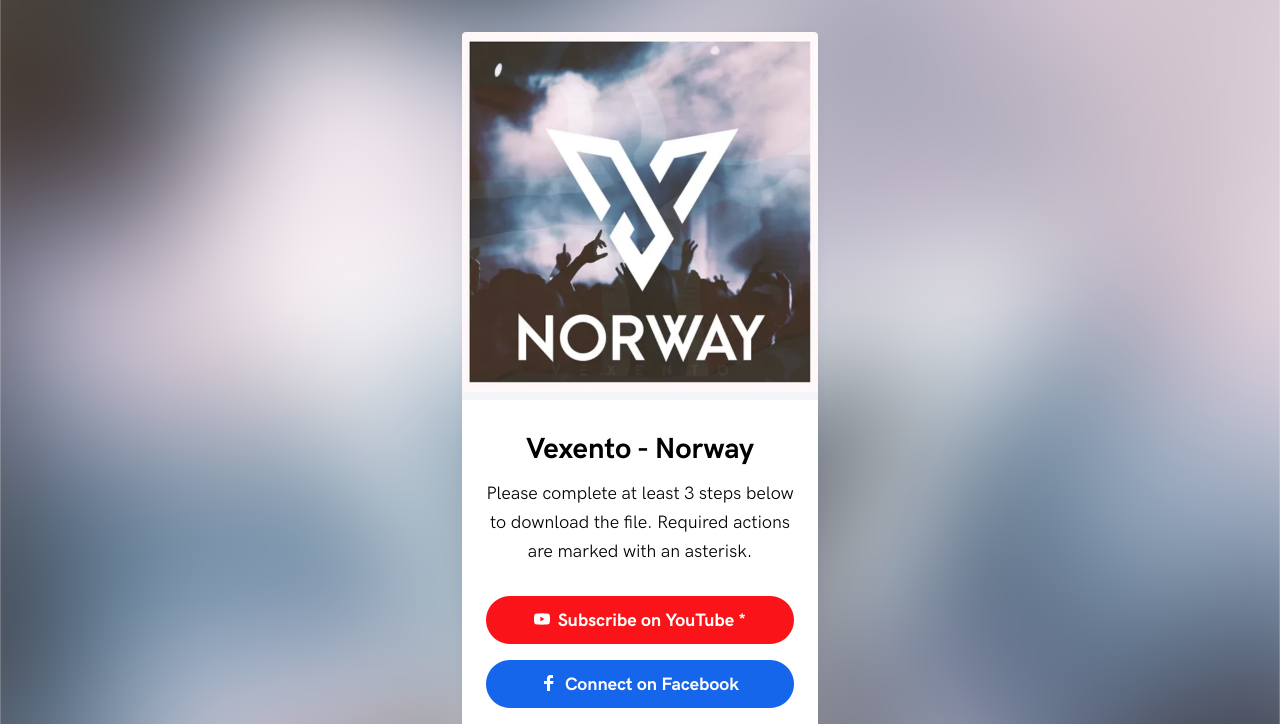Click the YouTube play icon in red button
1280x724 pixels.
coord(542,620)
